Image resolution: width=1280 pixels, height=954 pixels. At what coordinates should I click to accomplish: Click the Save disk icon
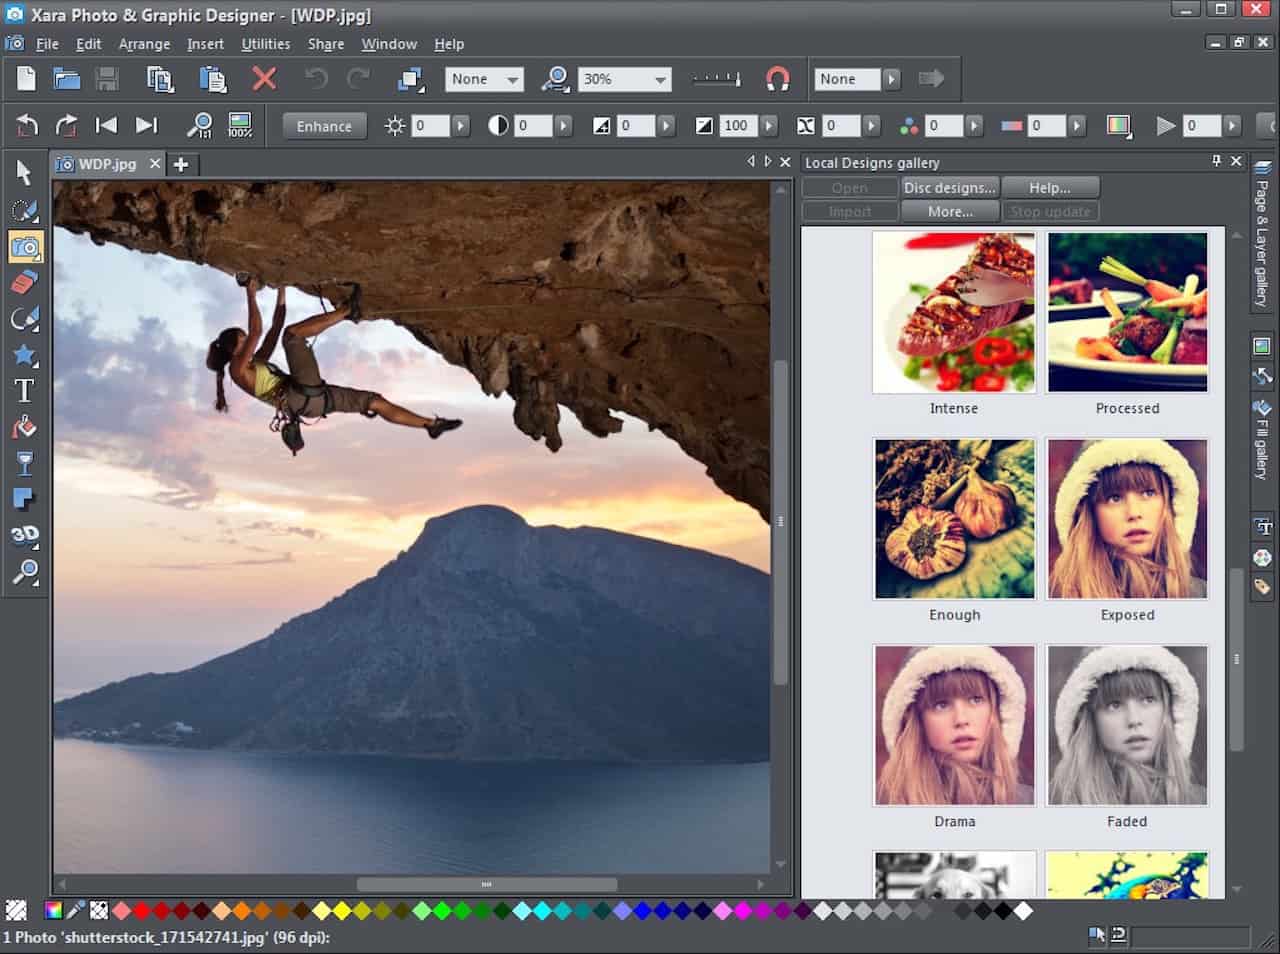pos(107,79)
